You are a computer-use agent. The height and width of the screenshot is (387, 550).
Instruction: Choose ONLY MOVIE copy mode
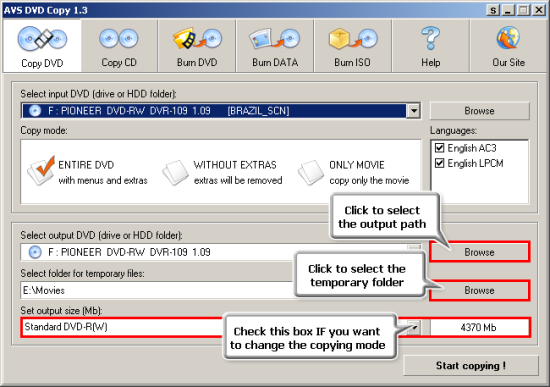tap(354, 172)
